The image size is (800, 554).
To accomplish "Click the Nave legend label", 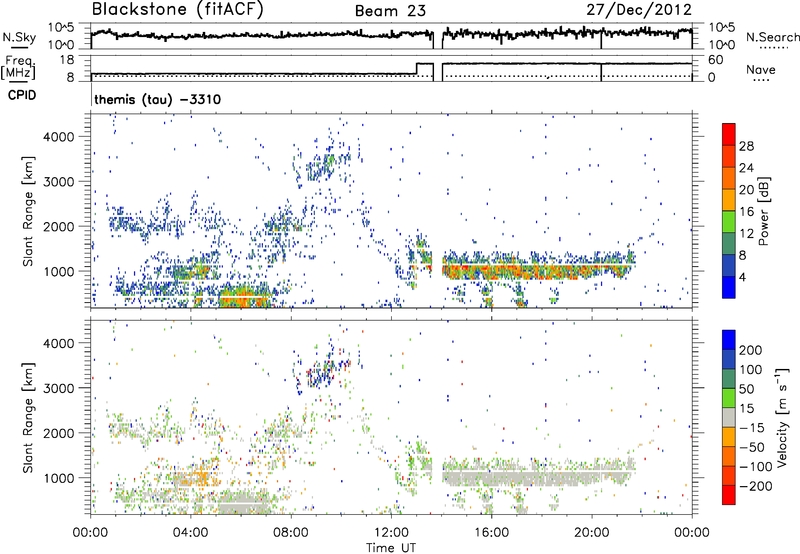I will pos(761,69).
